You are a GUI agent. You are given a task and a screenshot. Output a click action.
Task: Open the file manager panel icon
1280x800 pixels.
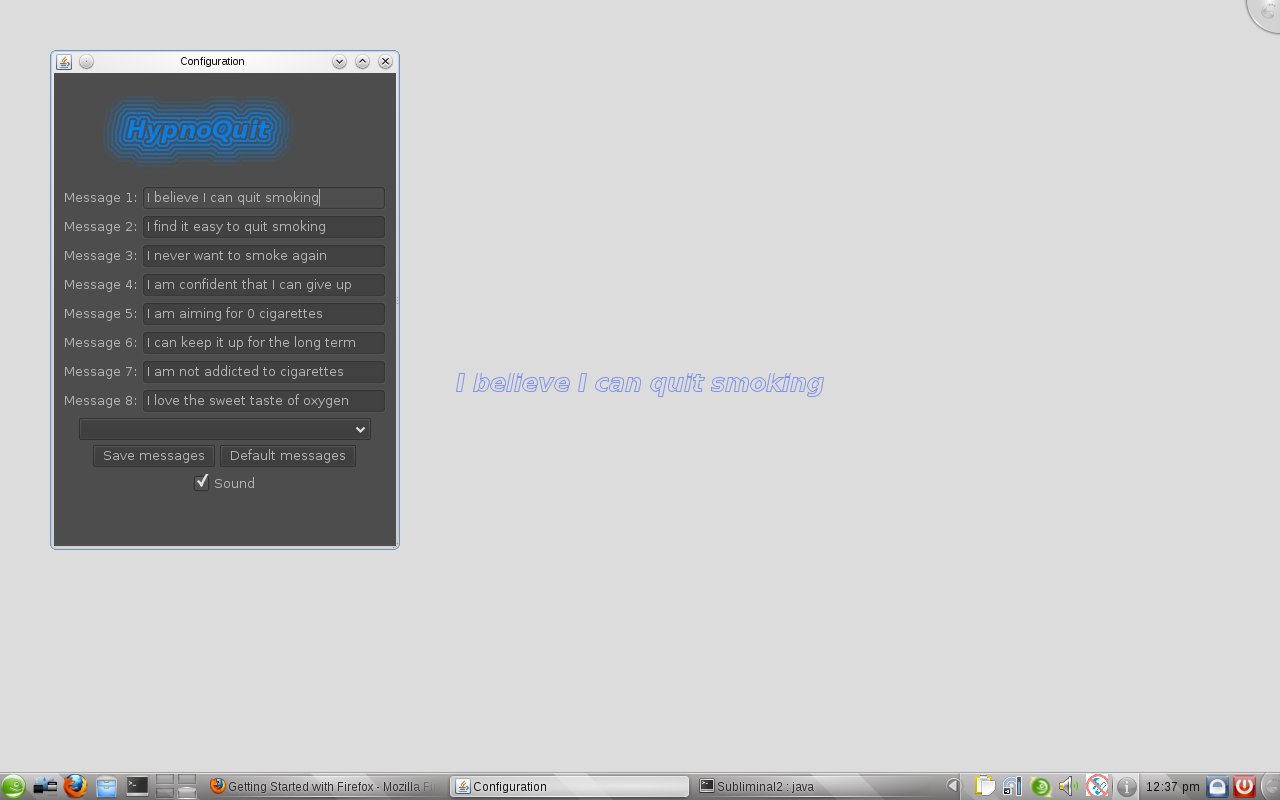[106, 787]
